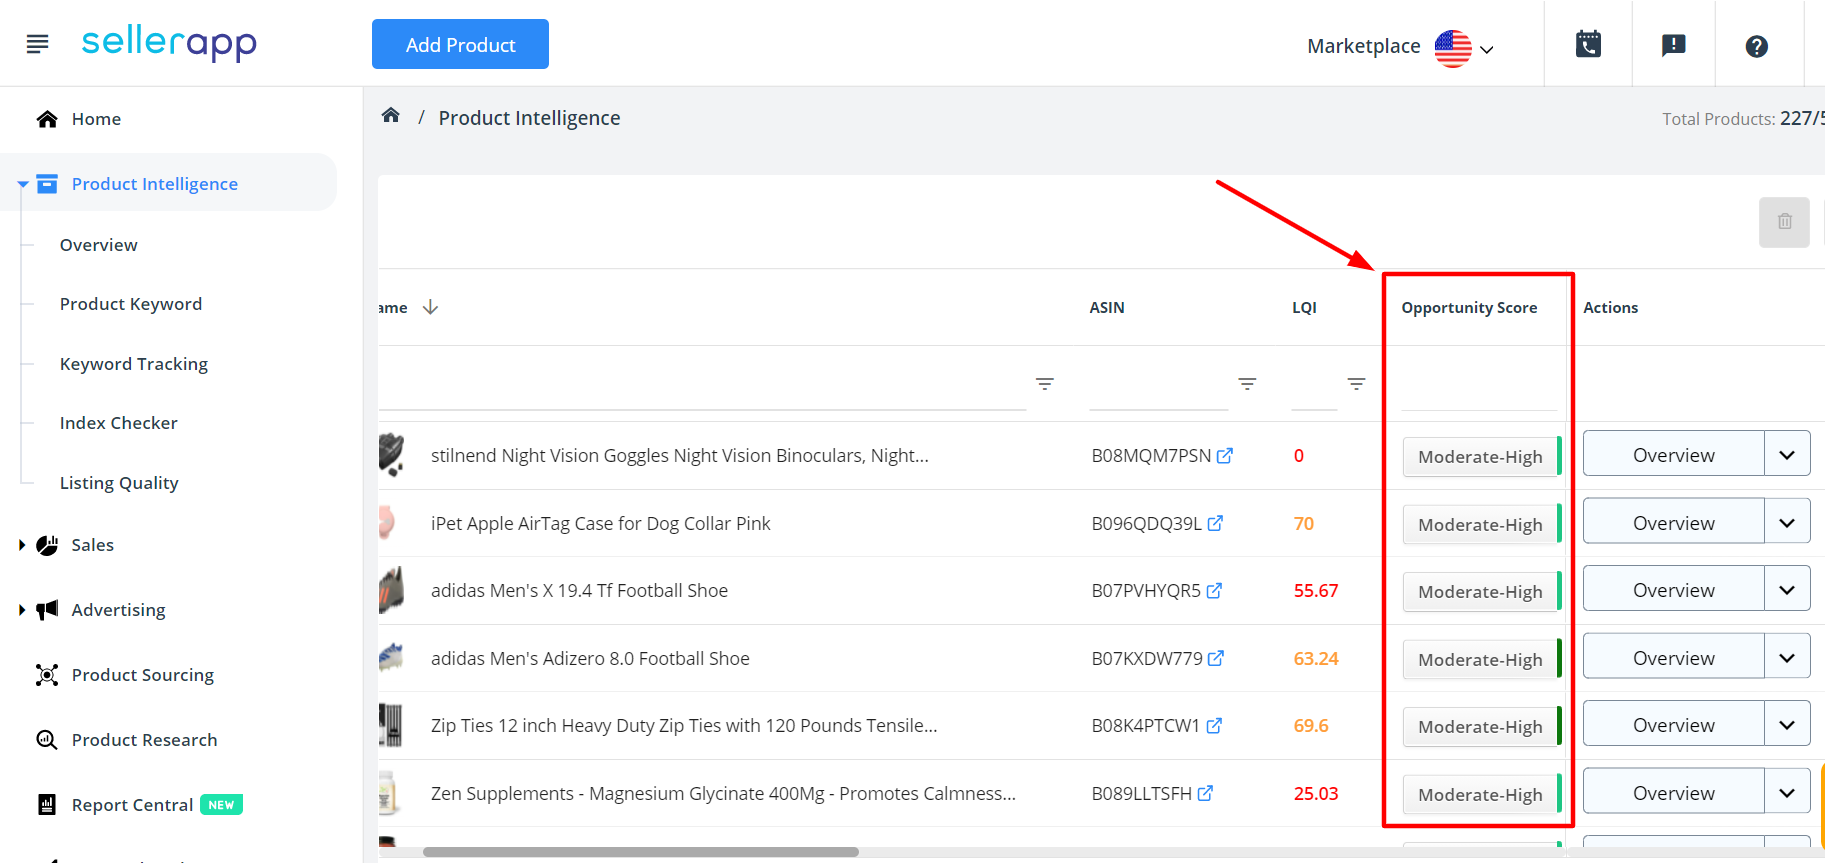This screenshot has height=863, width=1825.
Task: Click the horizontal table scrollbar
Action: tap(640, 852)
